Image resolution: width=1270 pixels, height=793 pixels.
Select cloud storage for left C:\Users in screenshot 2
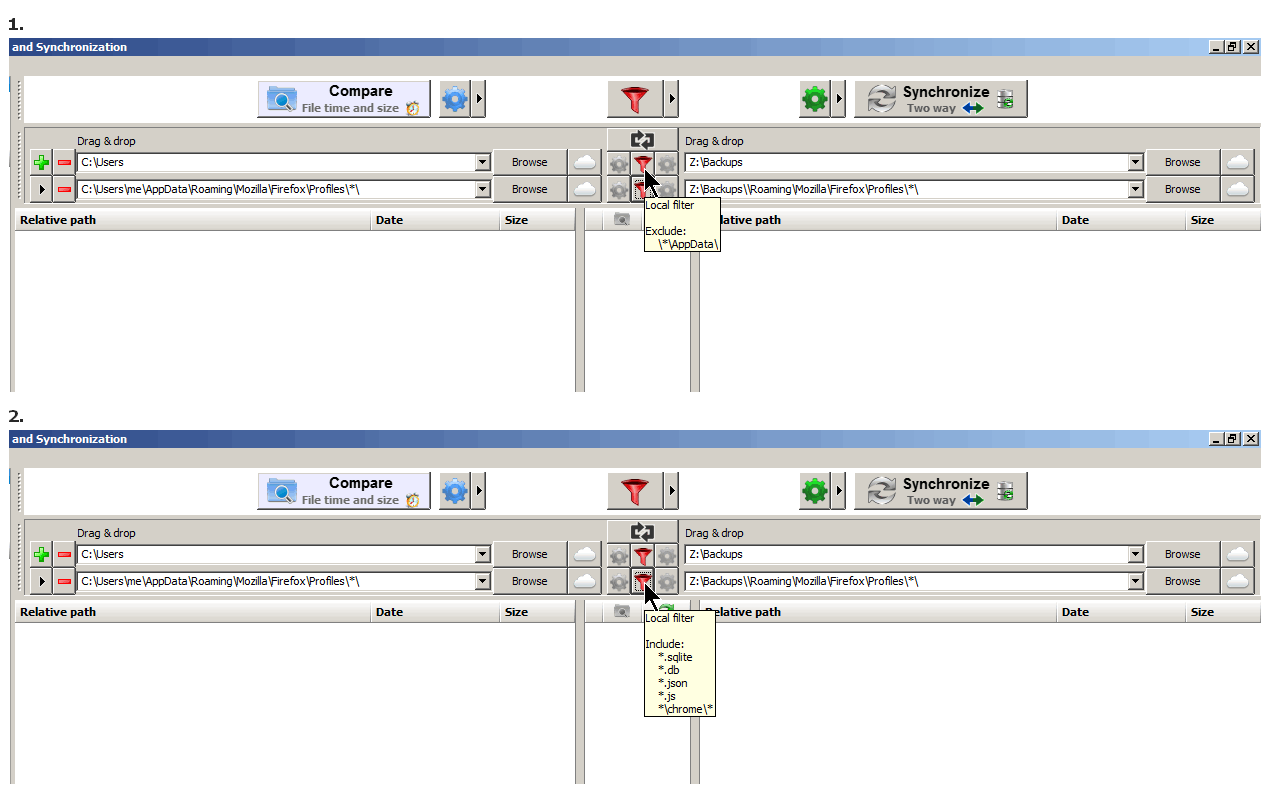(x=585, y=554)
